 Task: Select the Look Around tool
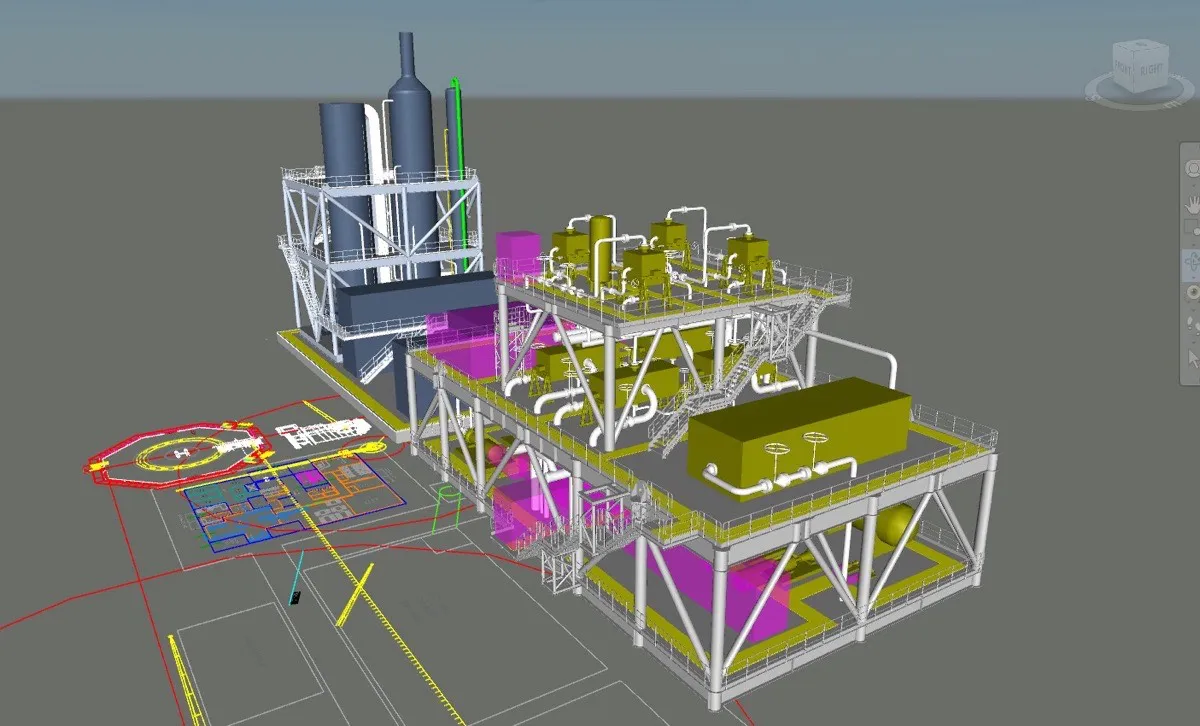click(1194, 292)
